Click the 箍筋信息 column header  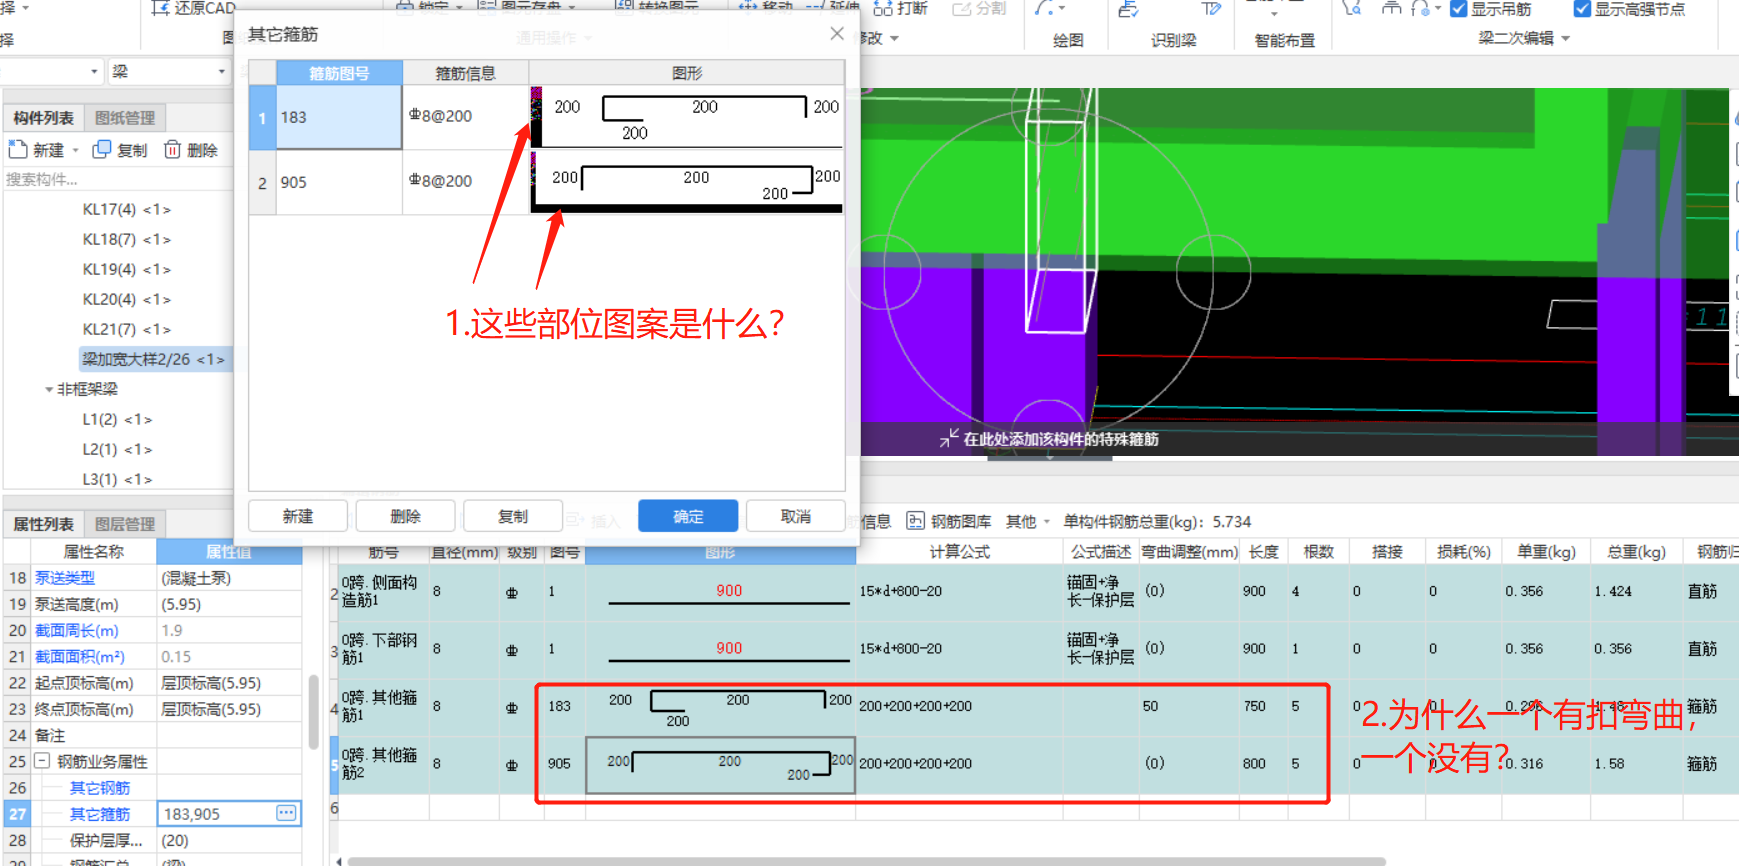(465, 73)
